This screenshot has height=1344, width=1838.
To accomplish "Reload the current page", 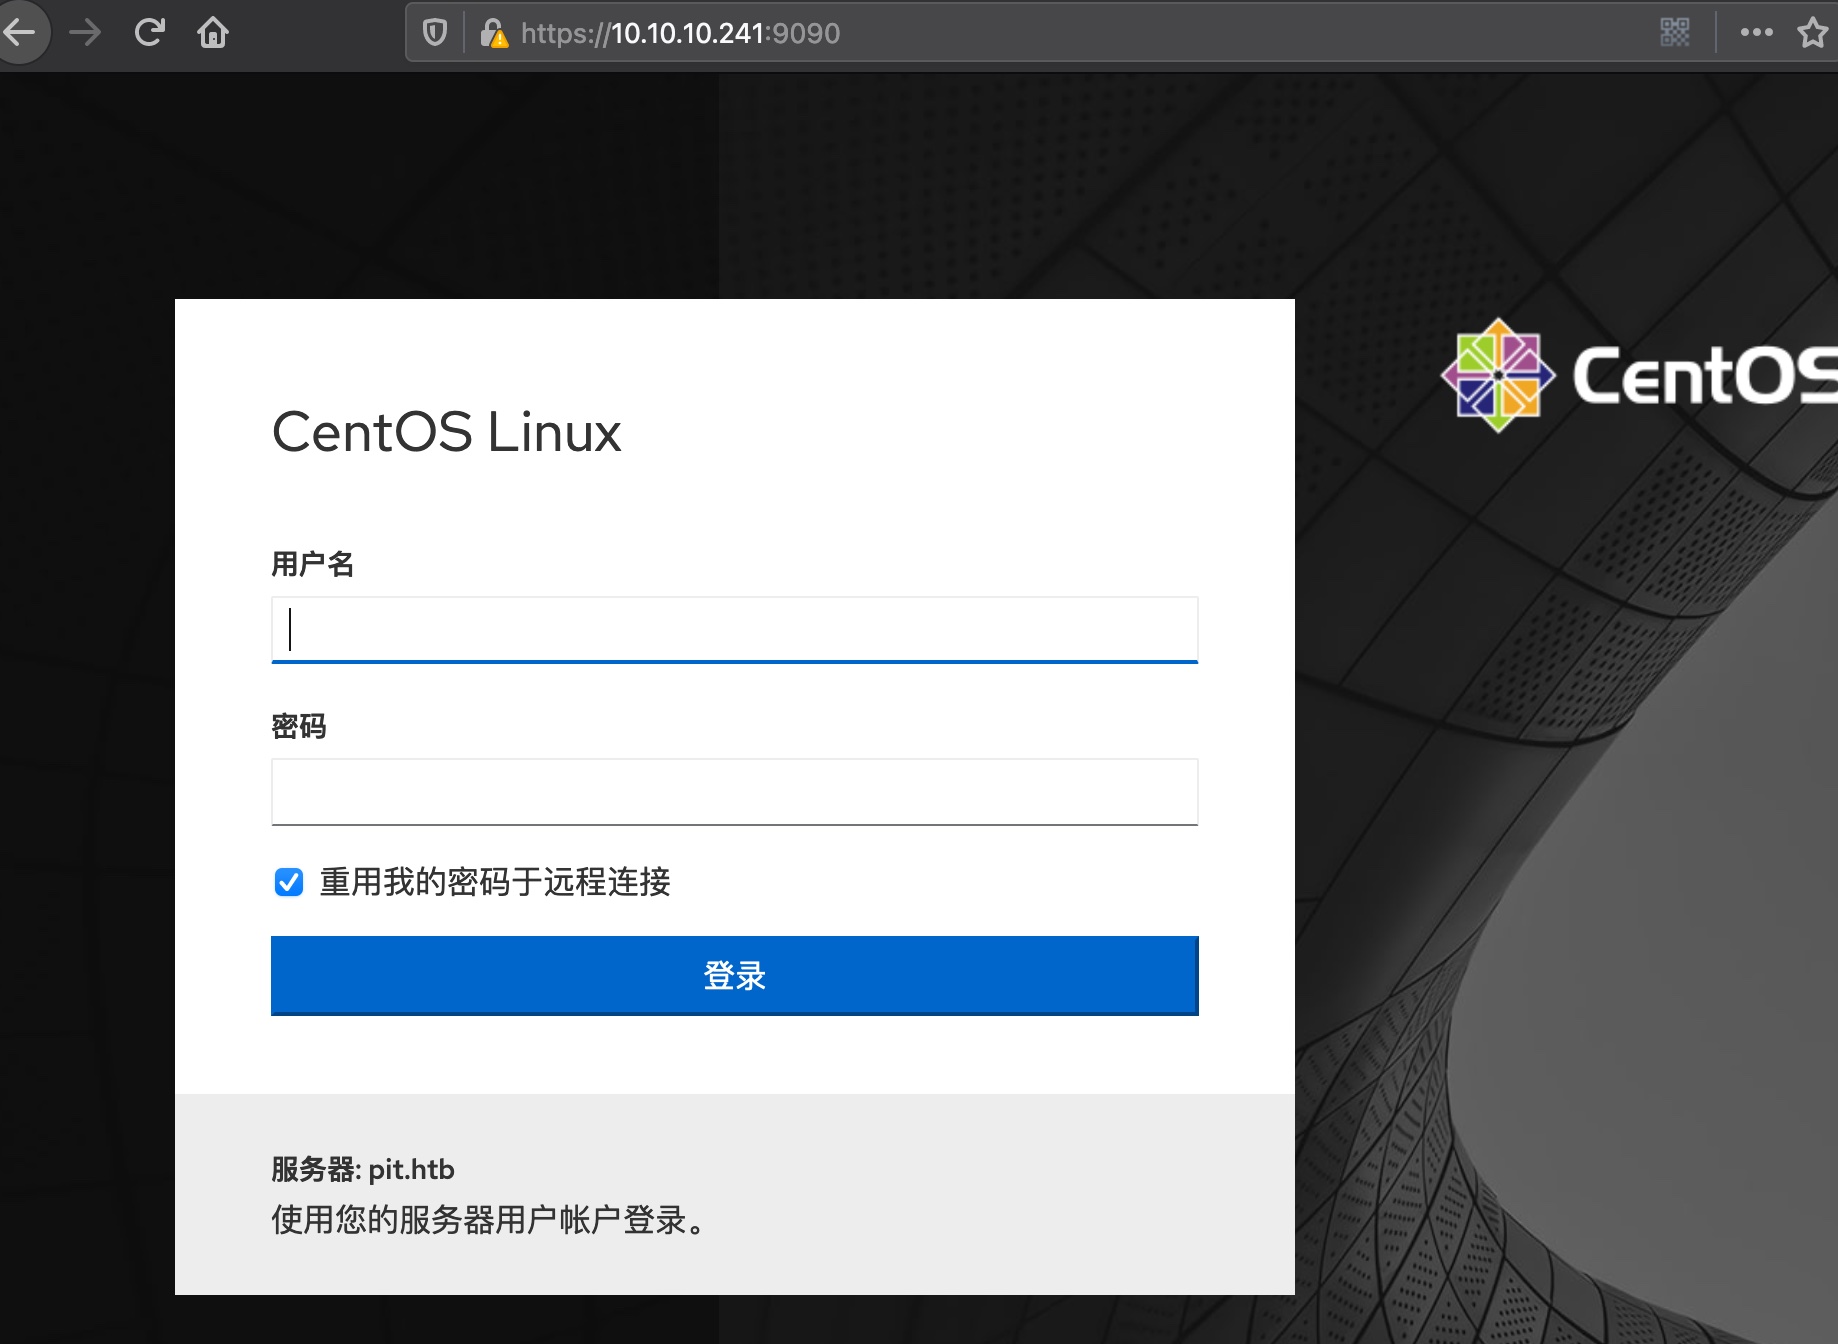I will [x=149, y=33].
